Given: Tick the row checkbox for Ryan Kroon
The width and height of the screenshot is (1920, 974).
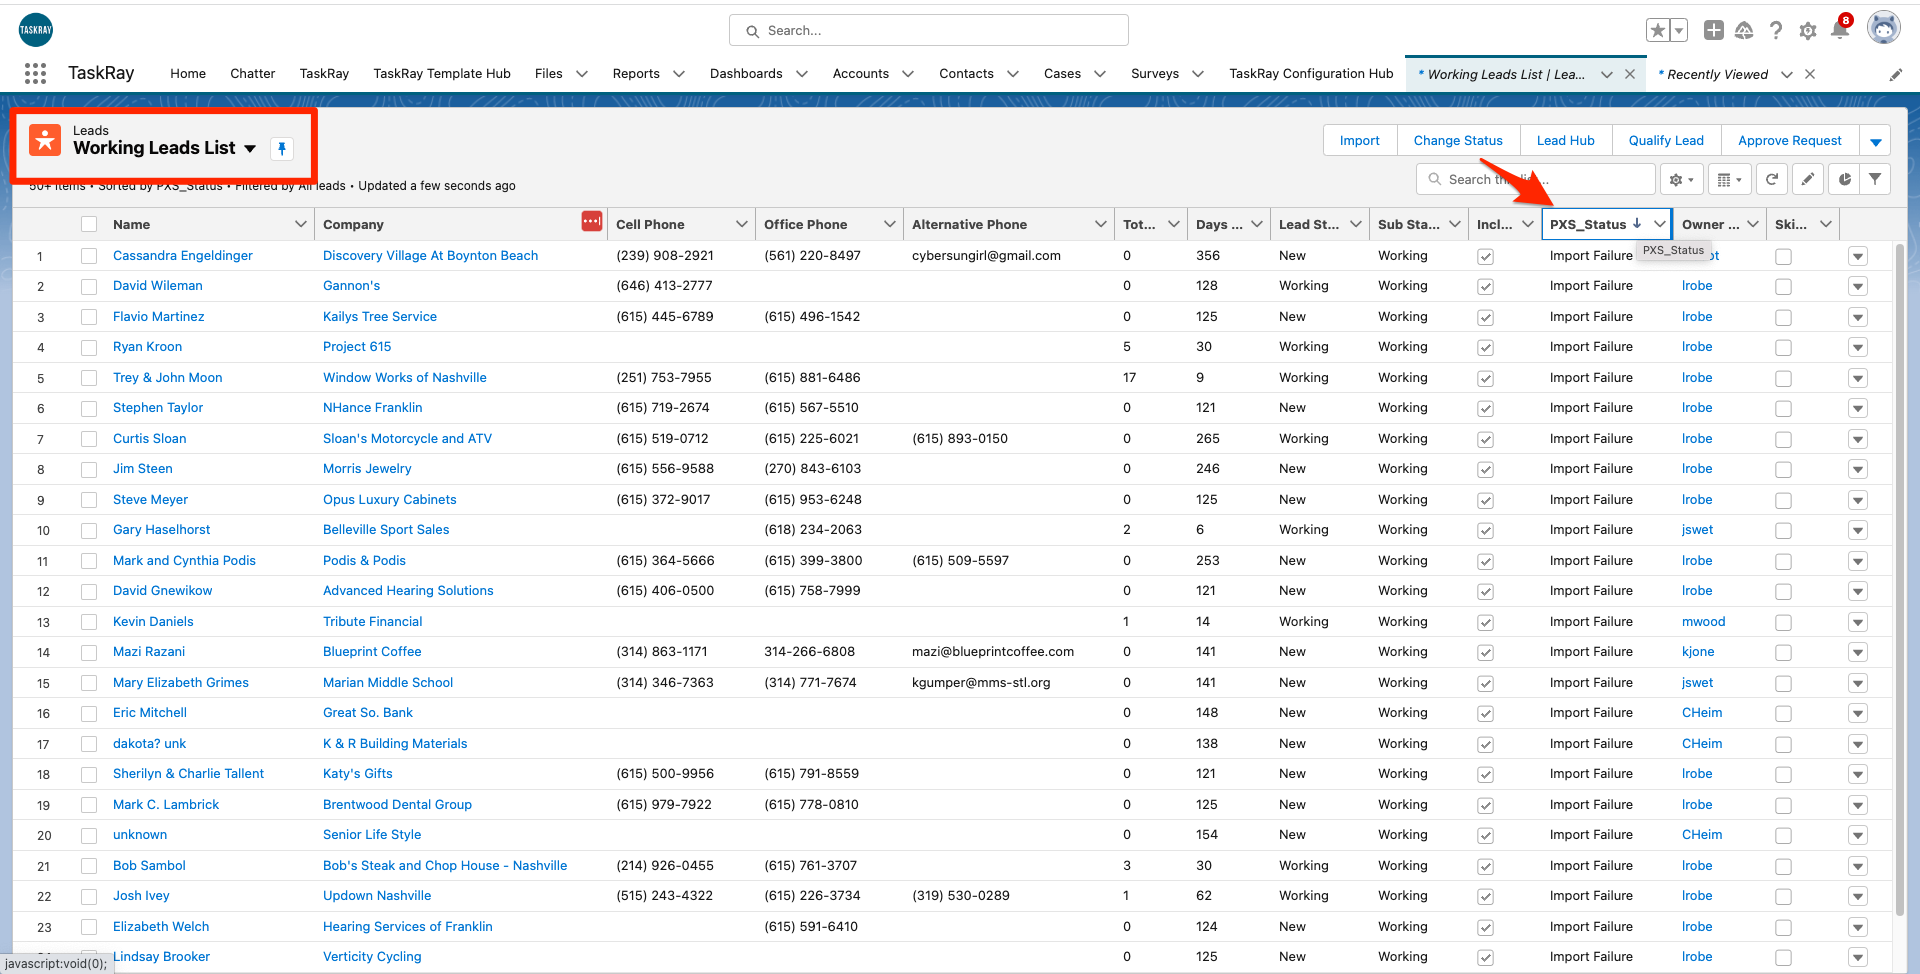Looking at the screenshot, I should pyautogui.click(x=89, y=348).
